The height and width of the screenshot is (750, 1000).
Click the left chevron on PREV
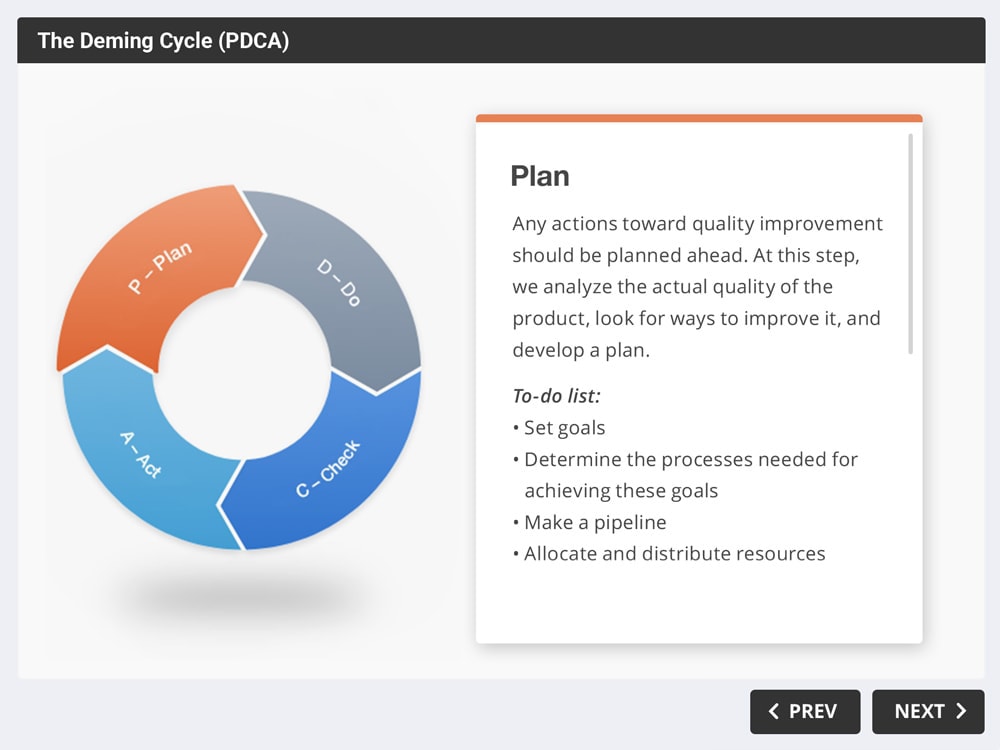[x=774, y=711]
